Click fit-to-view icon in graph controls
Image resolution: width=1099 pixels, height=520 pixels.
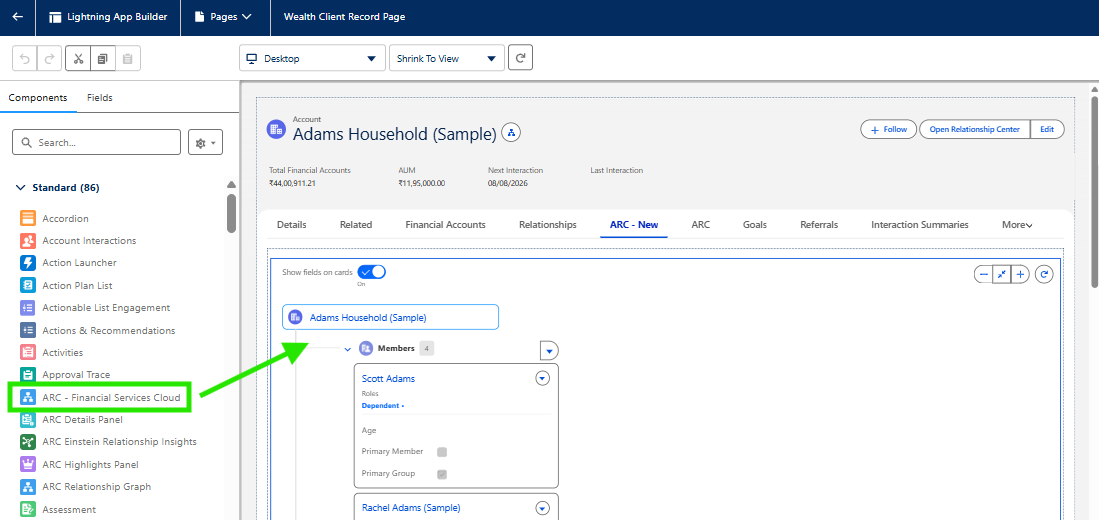pyautogui.click(x=1001, y=274)
